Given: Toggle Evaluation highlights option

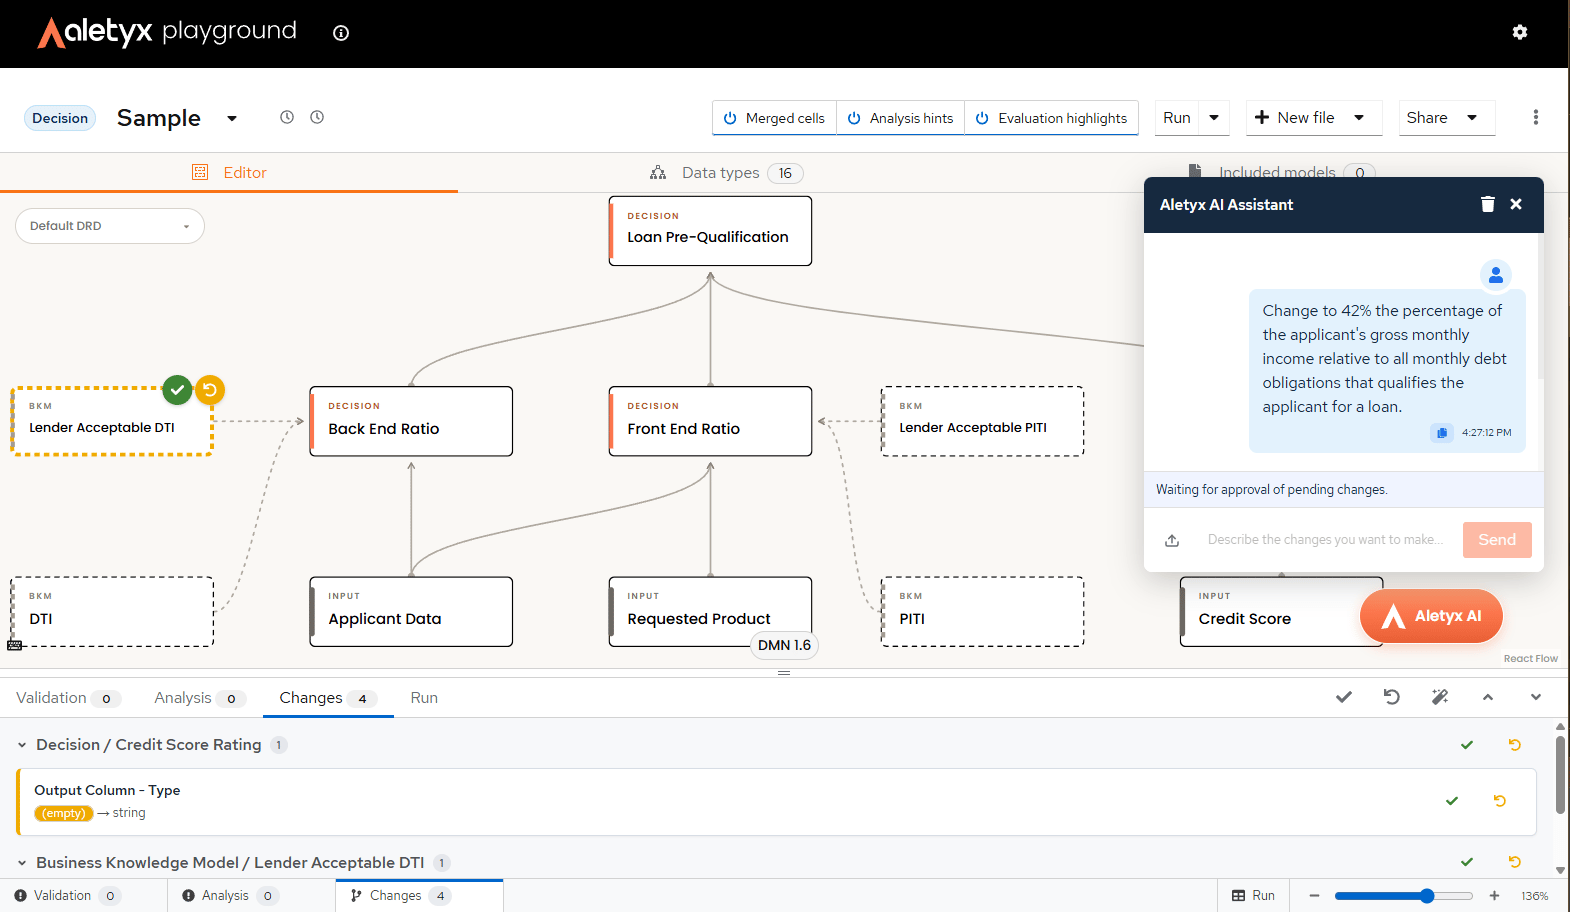Looking at the screenshot, I should tap(1052, 118).
